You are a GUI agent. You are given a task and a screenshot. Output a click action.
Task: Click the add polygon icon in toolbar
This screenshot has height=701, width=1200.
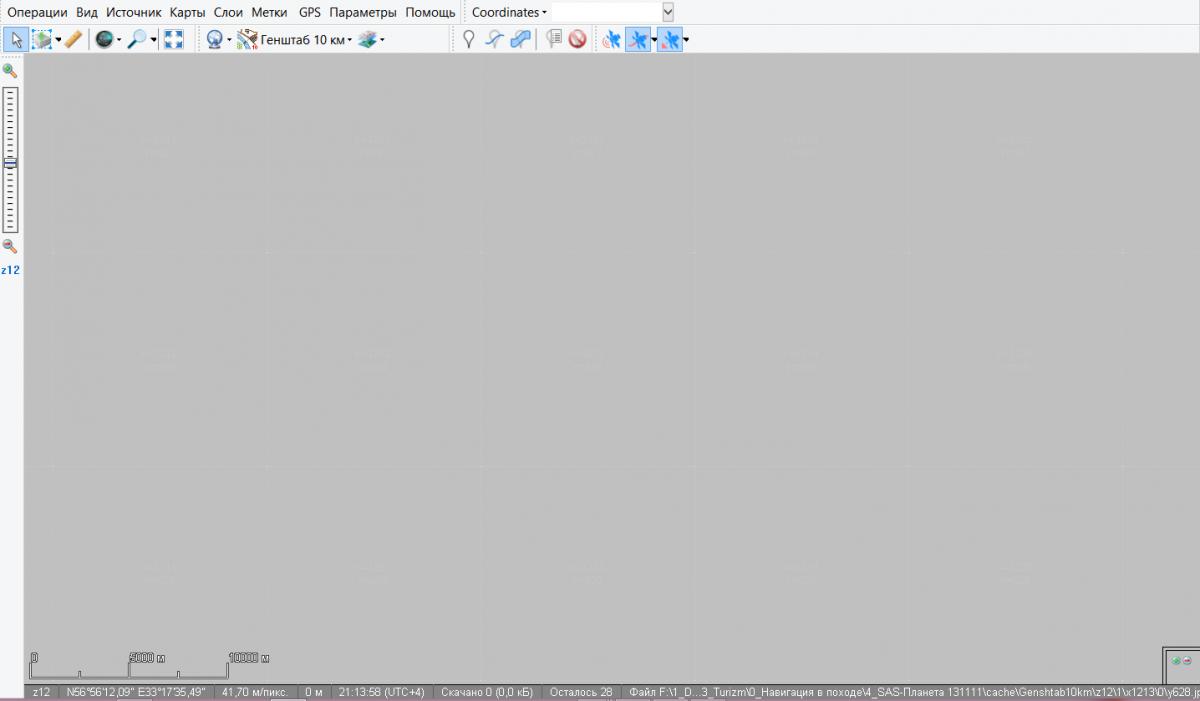point(520,40)
